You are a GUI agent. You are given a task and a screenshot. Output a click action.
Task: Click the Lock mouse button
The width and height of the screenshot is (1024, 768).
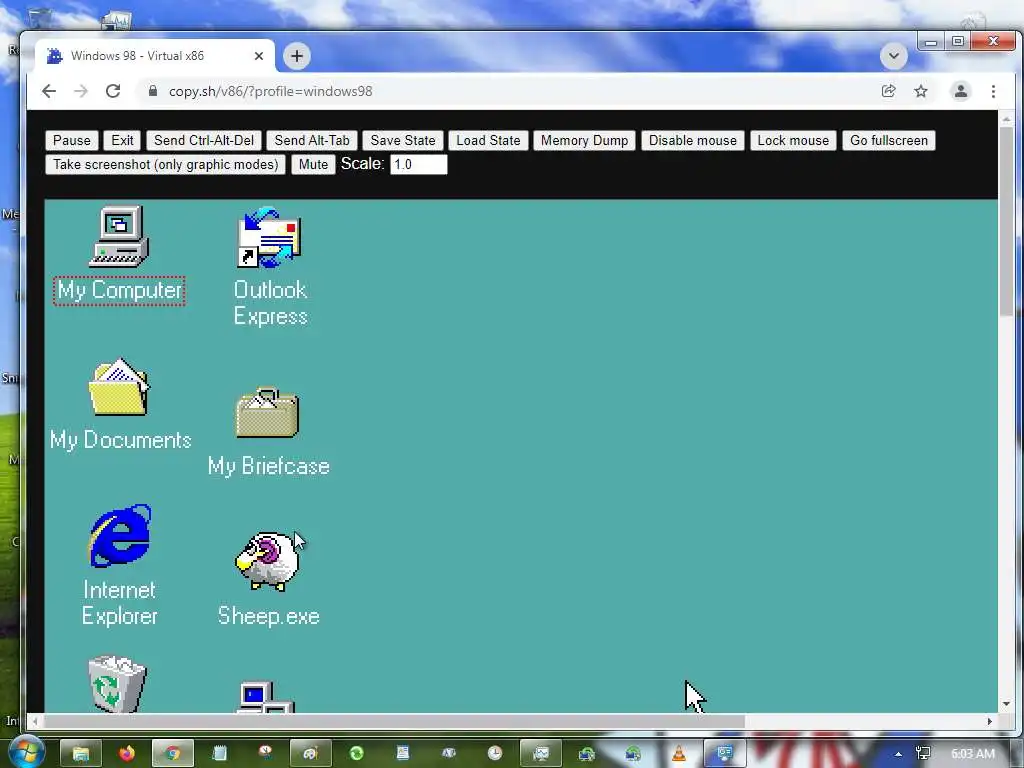tap(793, 140)
